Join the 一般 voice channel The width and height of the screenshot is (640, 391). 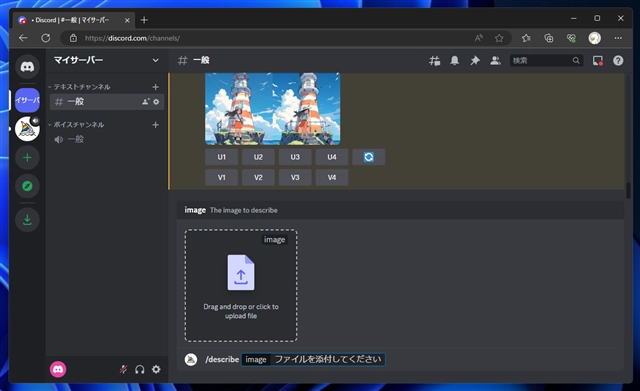point(107,139)
